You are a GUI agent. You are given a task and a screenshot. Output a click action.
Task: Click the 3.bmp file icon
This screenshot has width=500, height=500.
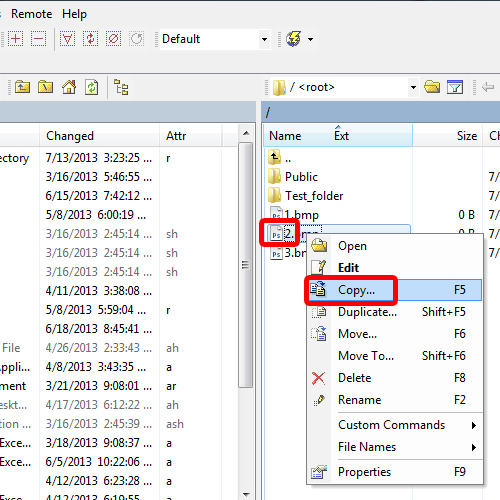[276, 253]
